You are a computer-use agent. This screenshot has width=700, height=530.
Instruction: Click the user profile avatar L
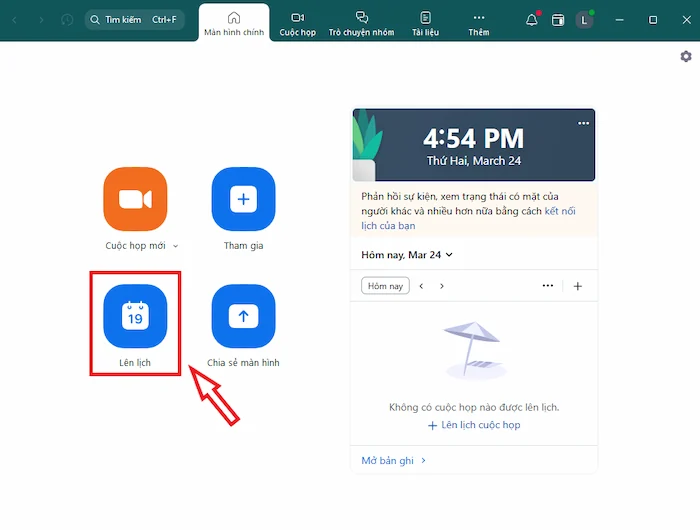585,20
